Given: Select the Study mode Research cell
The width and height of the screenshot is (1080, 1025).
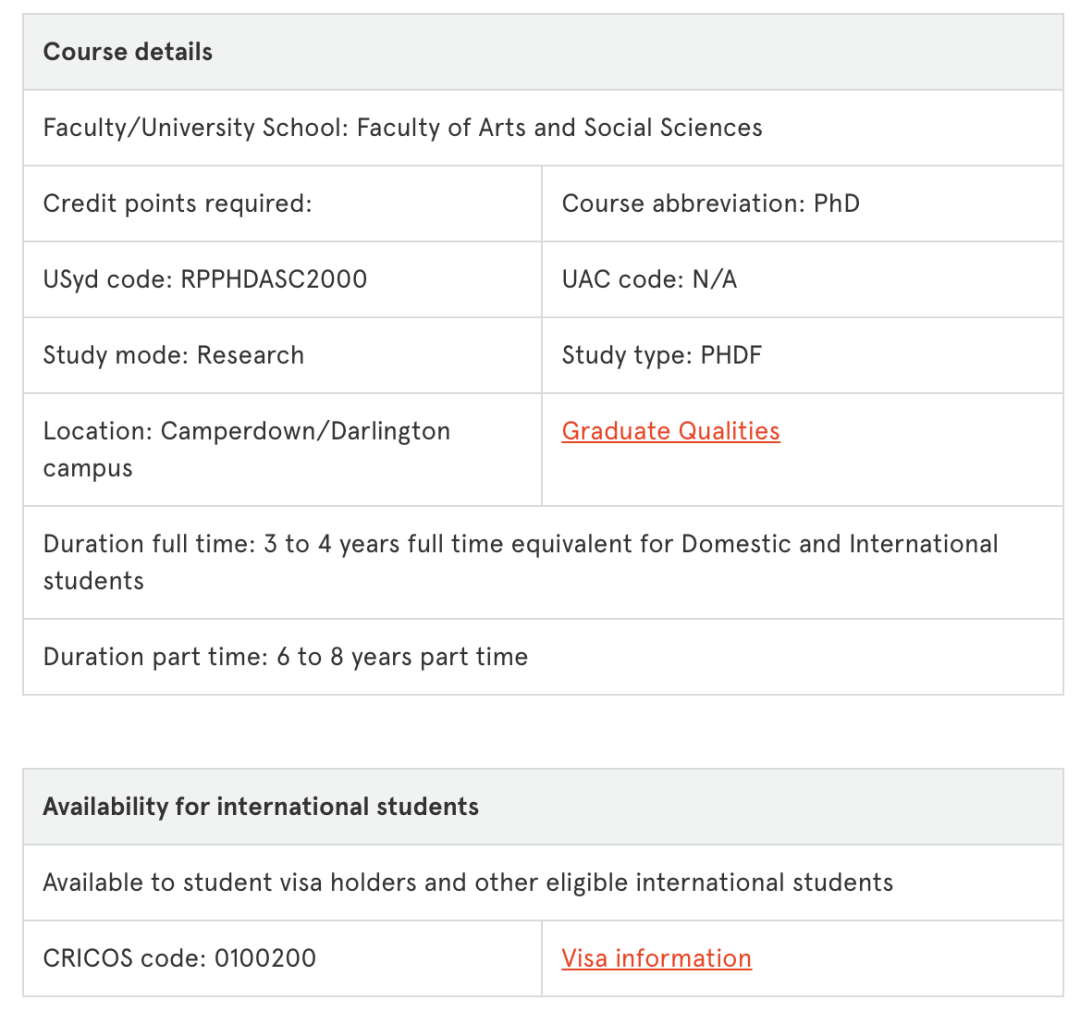Looking at the screenshot, I should [x=173, y=355].
